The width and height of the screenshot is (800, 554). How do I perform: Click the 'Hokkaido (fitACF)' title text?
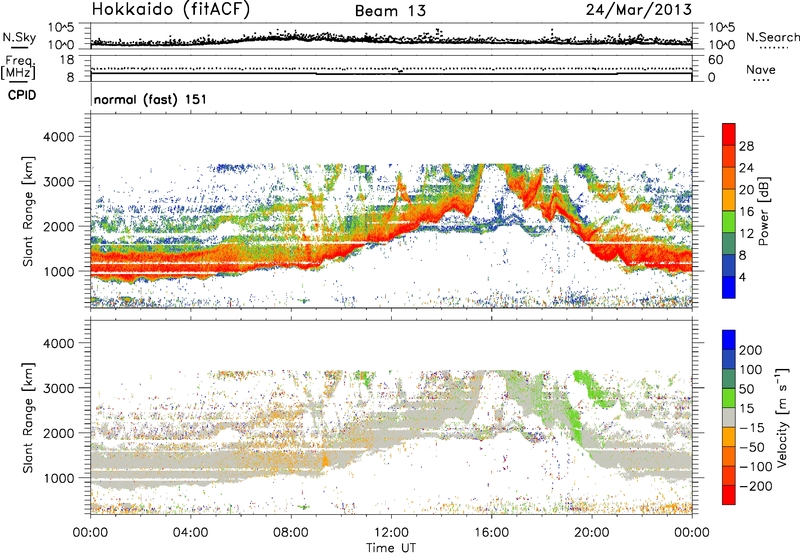(x=171, y=10)
